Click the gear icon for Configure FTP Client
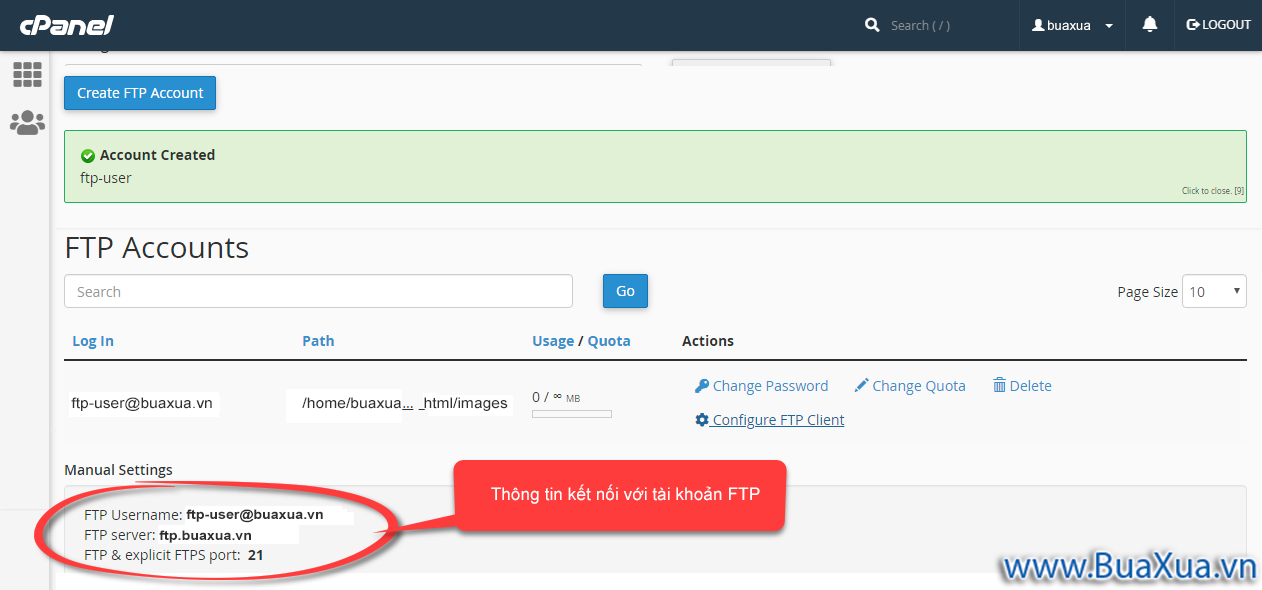Image resolution: width=1262 pixels, height=590 pixels. coord(702,420)
